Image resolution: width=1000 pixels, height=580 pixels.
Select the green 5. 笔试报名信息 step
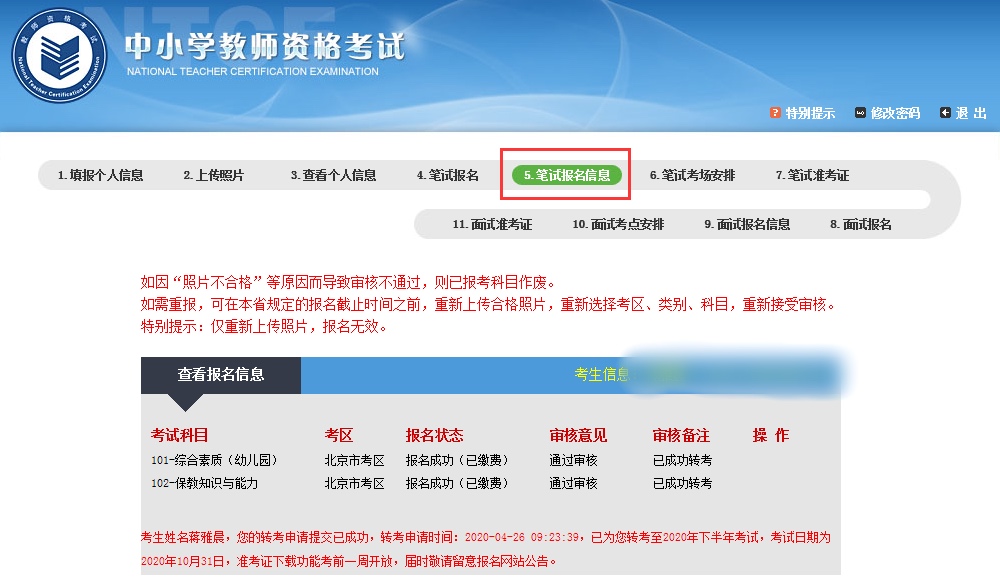[566, 175]
